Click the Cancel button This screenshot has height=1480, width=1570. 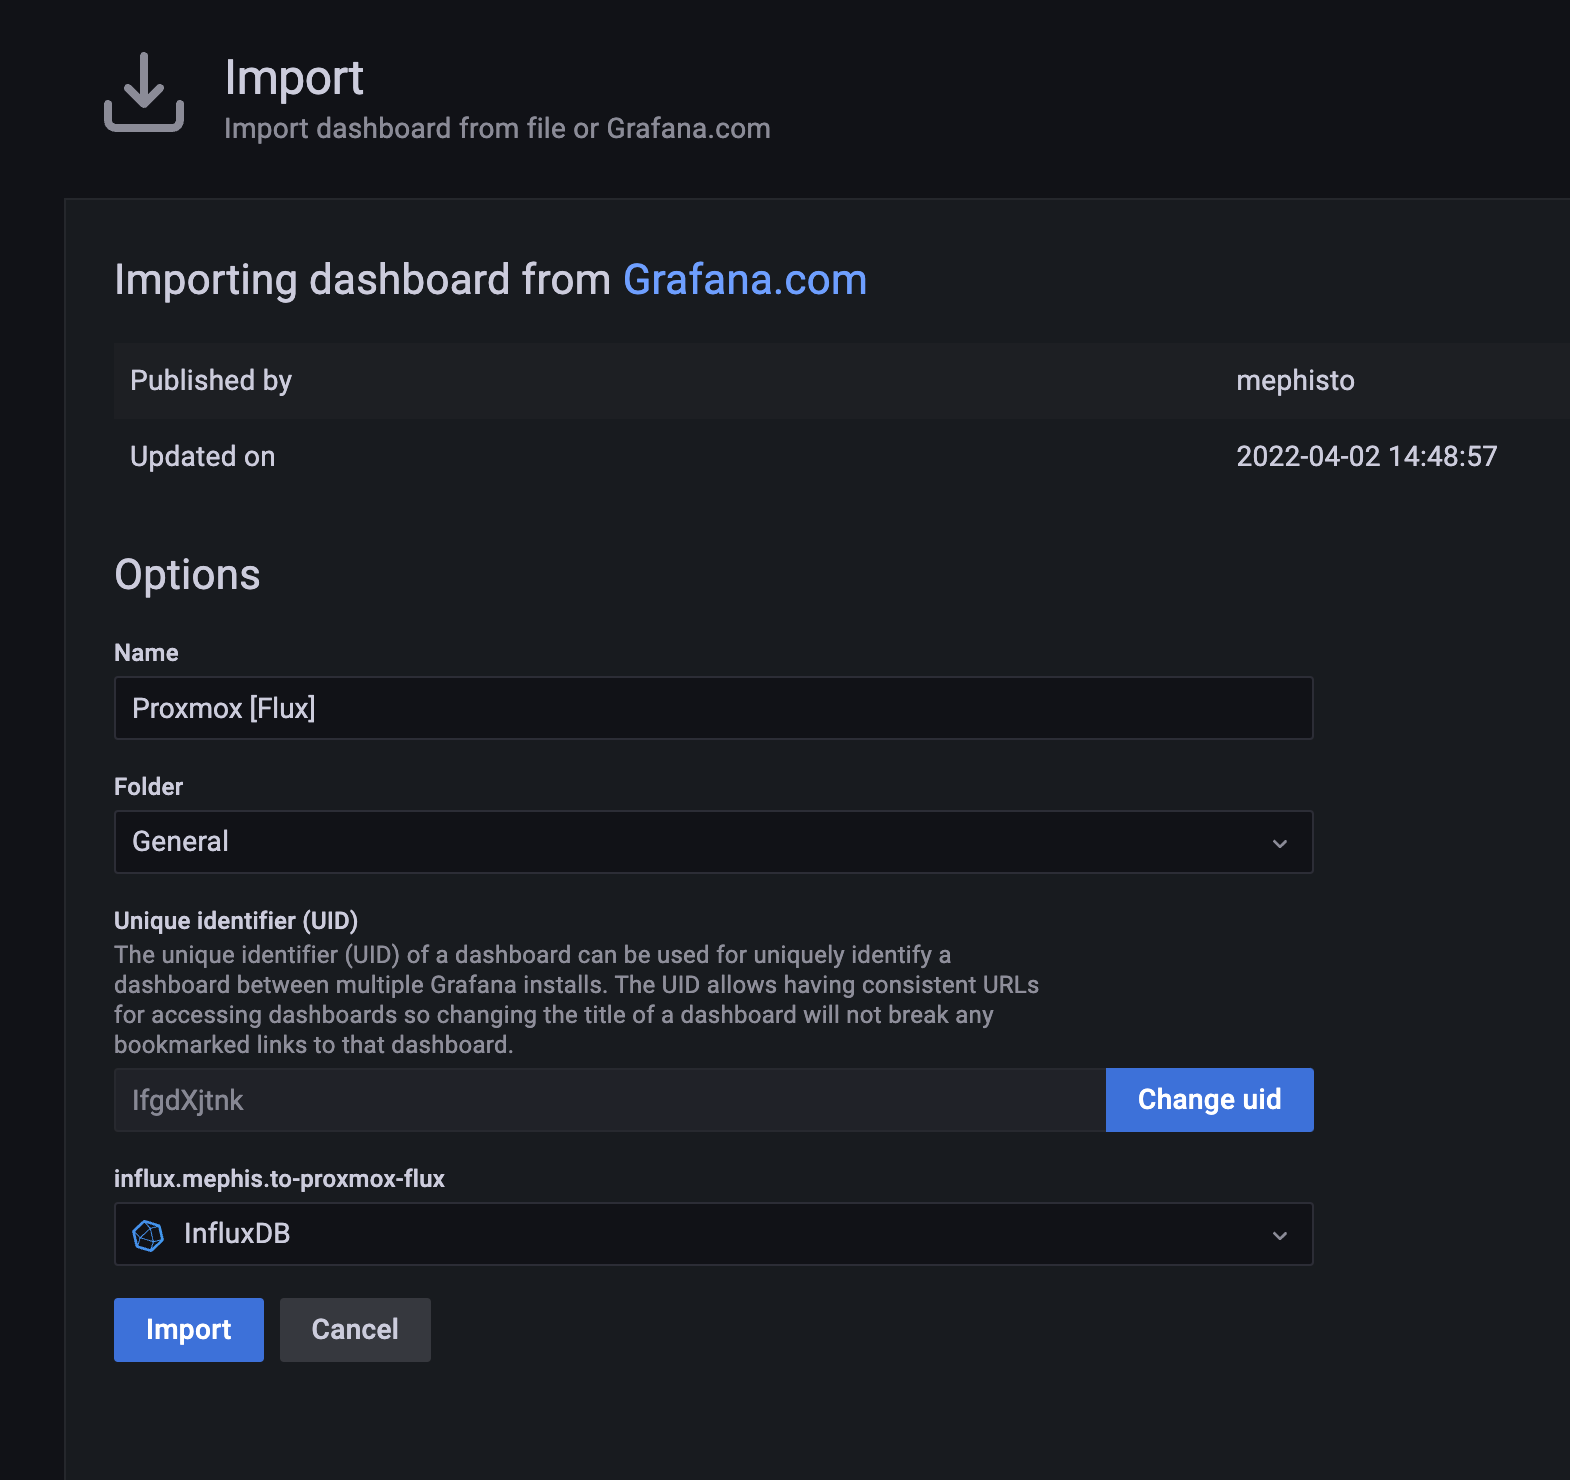pos(355,1330)
